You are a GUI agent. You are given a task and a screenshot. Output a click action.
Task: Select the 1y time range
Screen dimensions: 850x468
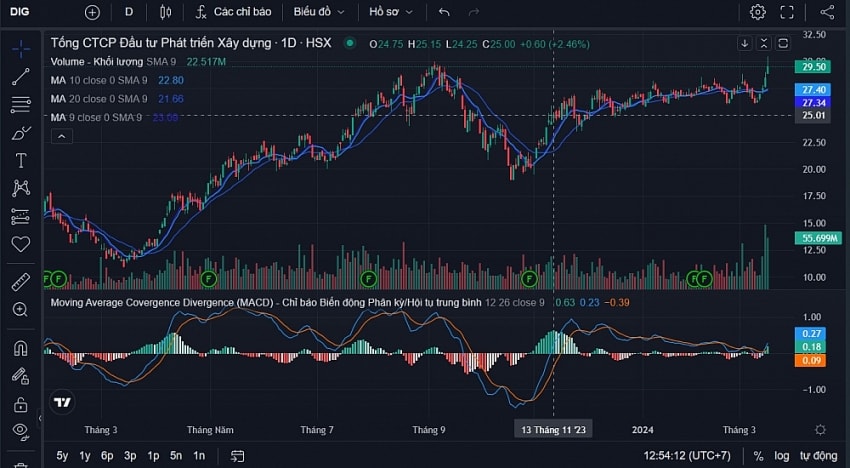pos(85,456)
